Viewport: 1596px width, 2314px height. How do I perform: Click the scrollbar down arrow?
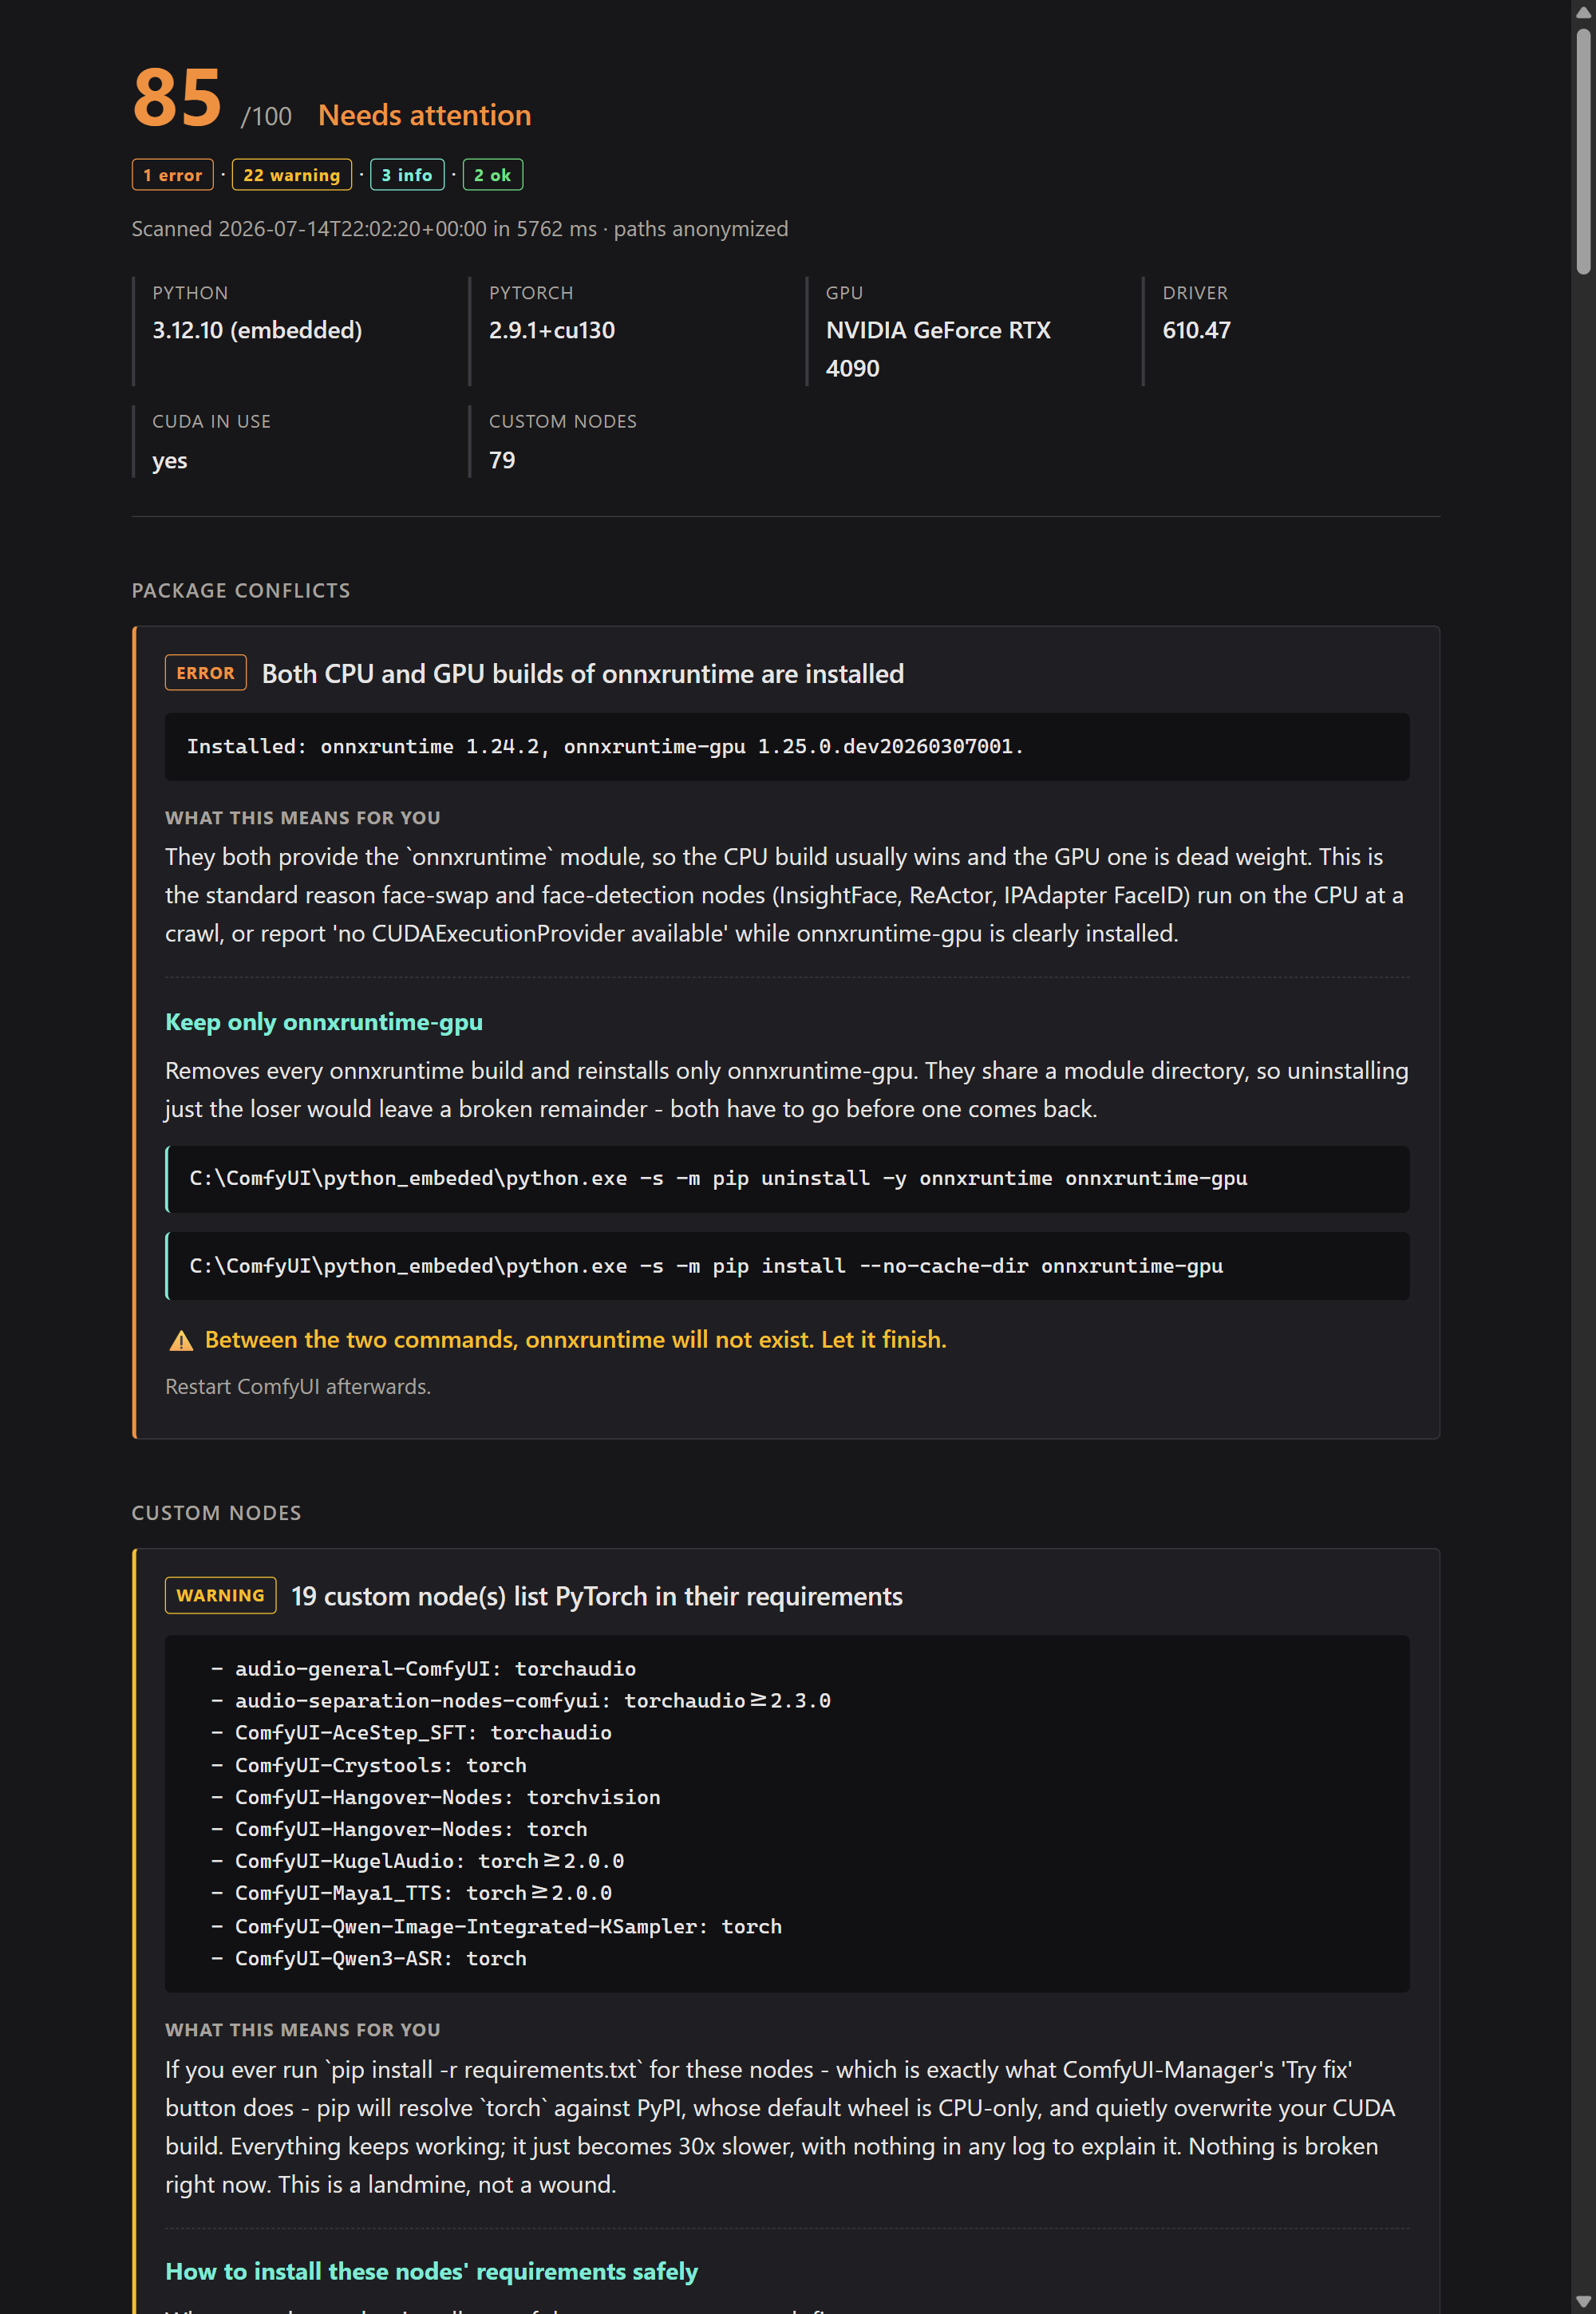(x=1583, y=2302)
